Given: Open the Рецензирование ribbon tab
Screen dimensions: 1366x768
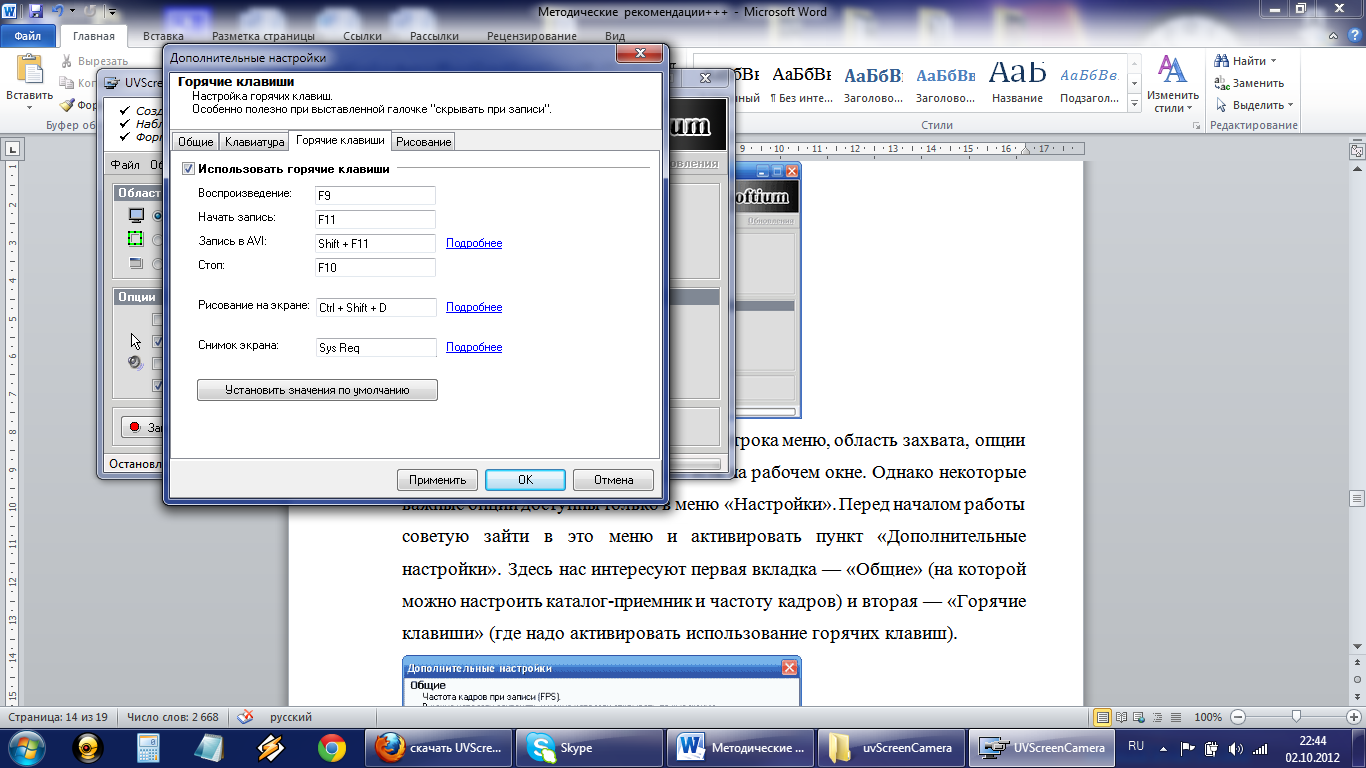Looking at the screenshot, I should coord(532,36).
